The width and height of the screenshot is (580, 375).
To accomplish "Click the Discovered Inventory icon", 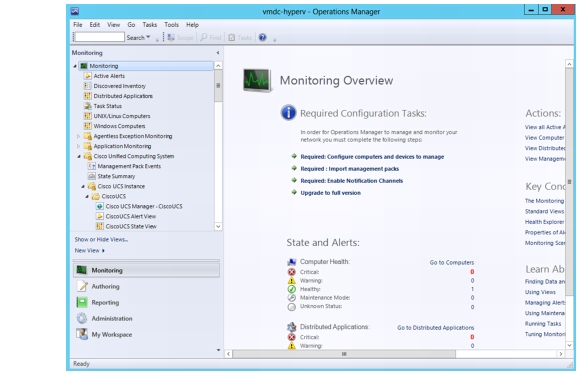I will [x=88, y=86].
